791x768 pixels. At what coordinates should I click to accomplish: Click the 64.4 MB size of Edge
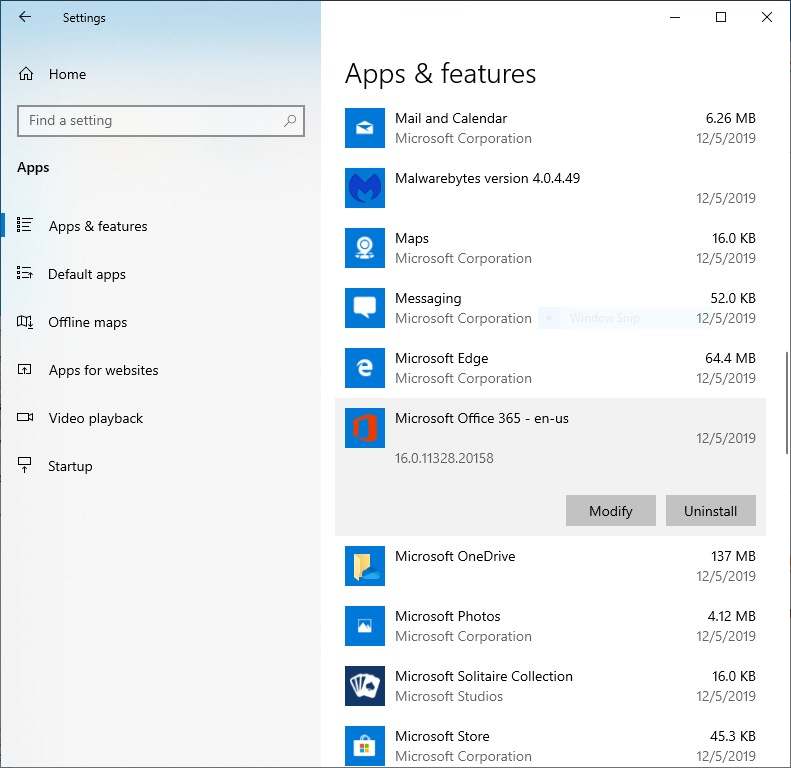coord(730,358)
